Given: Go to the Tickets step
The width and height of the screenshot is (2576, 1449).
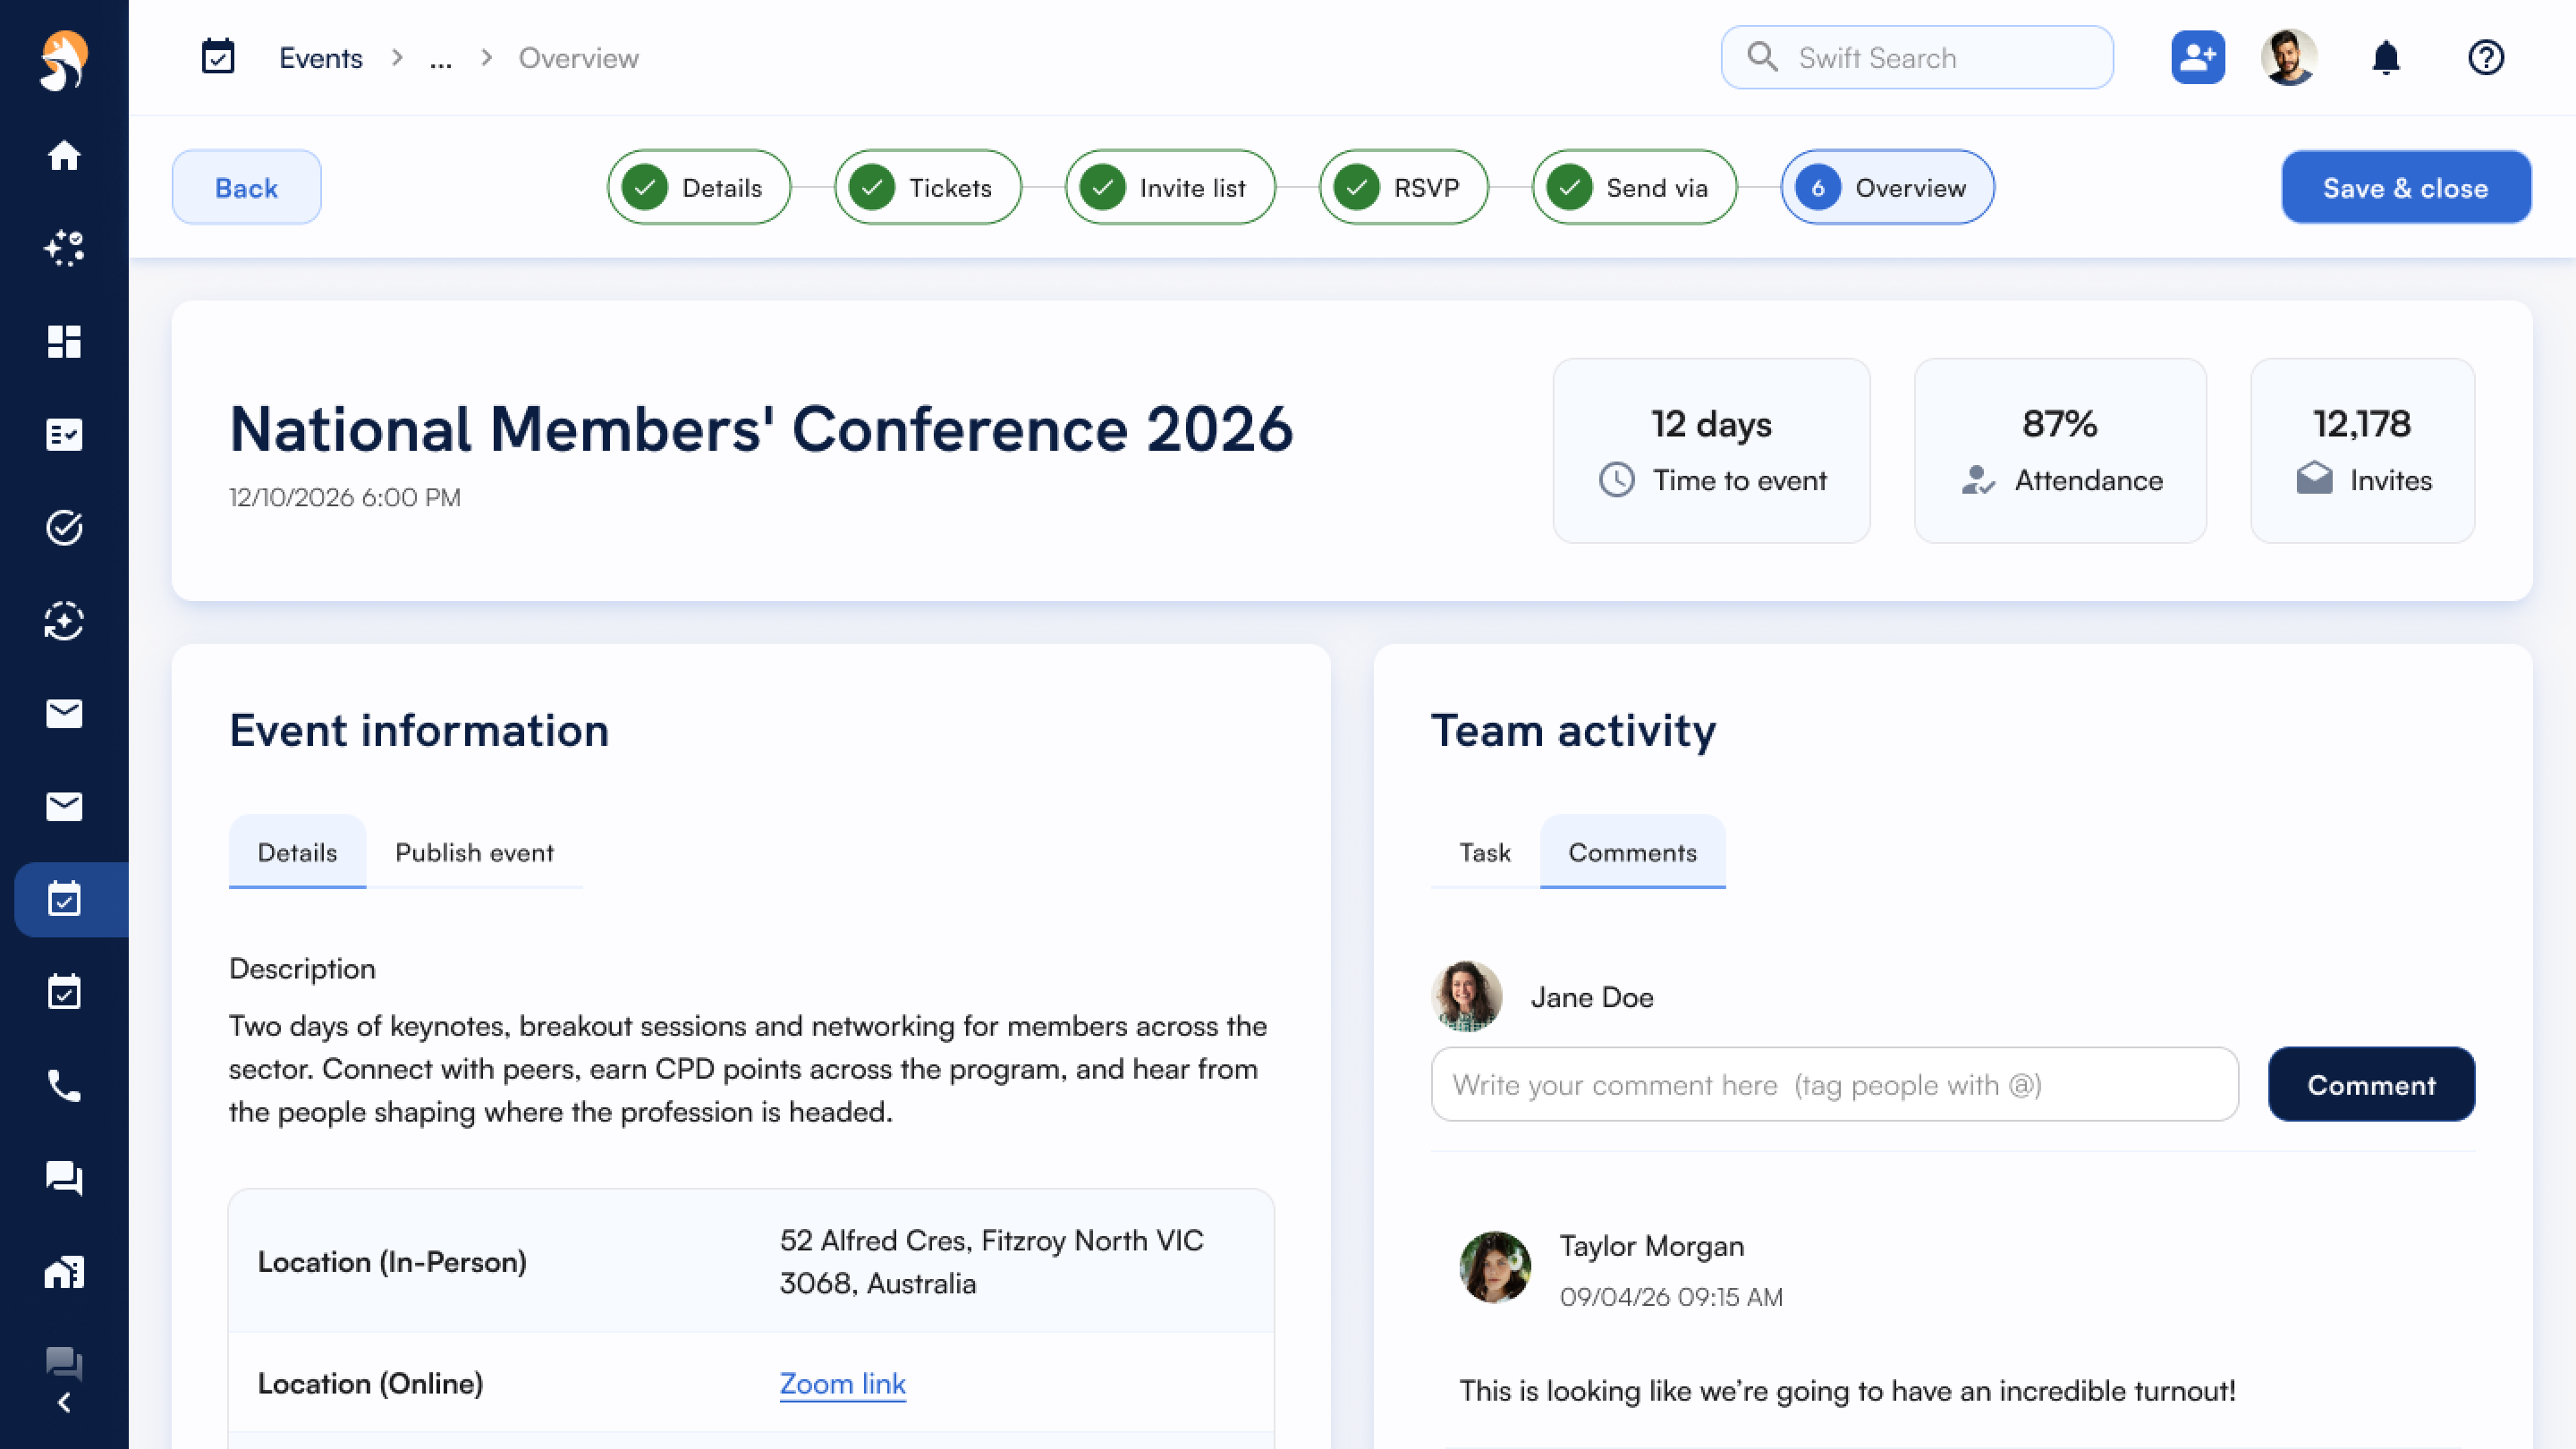Looking at the screenshot, I should click(927, 187).
